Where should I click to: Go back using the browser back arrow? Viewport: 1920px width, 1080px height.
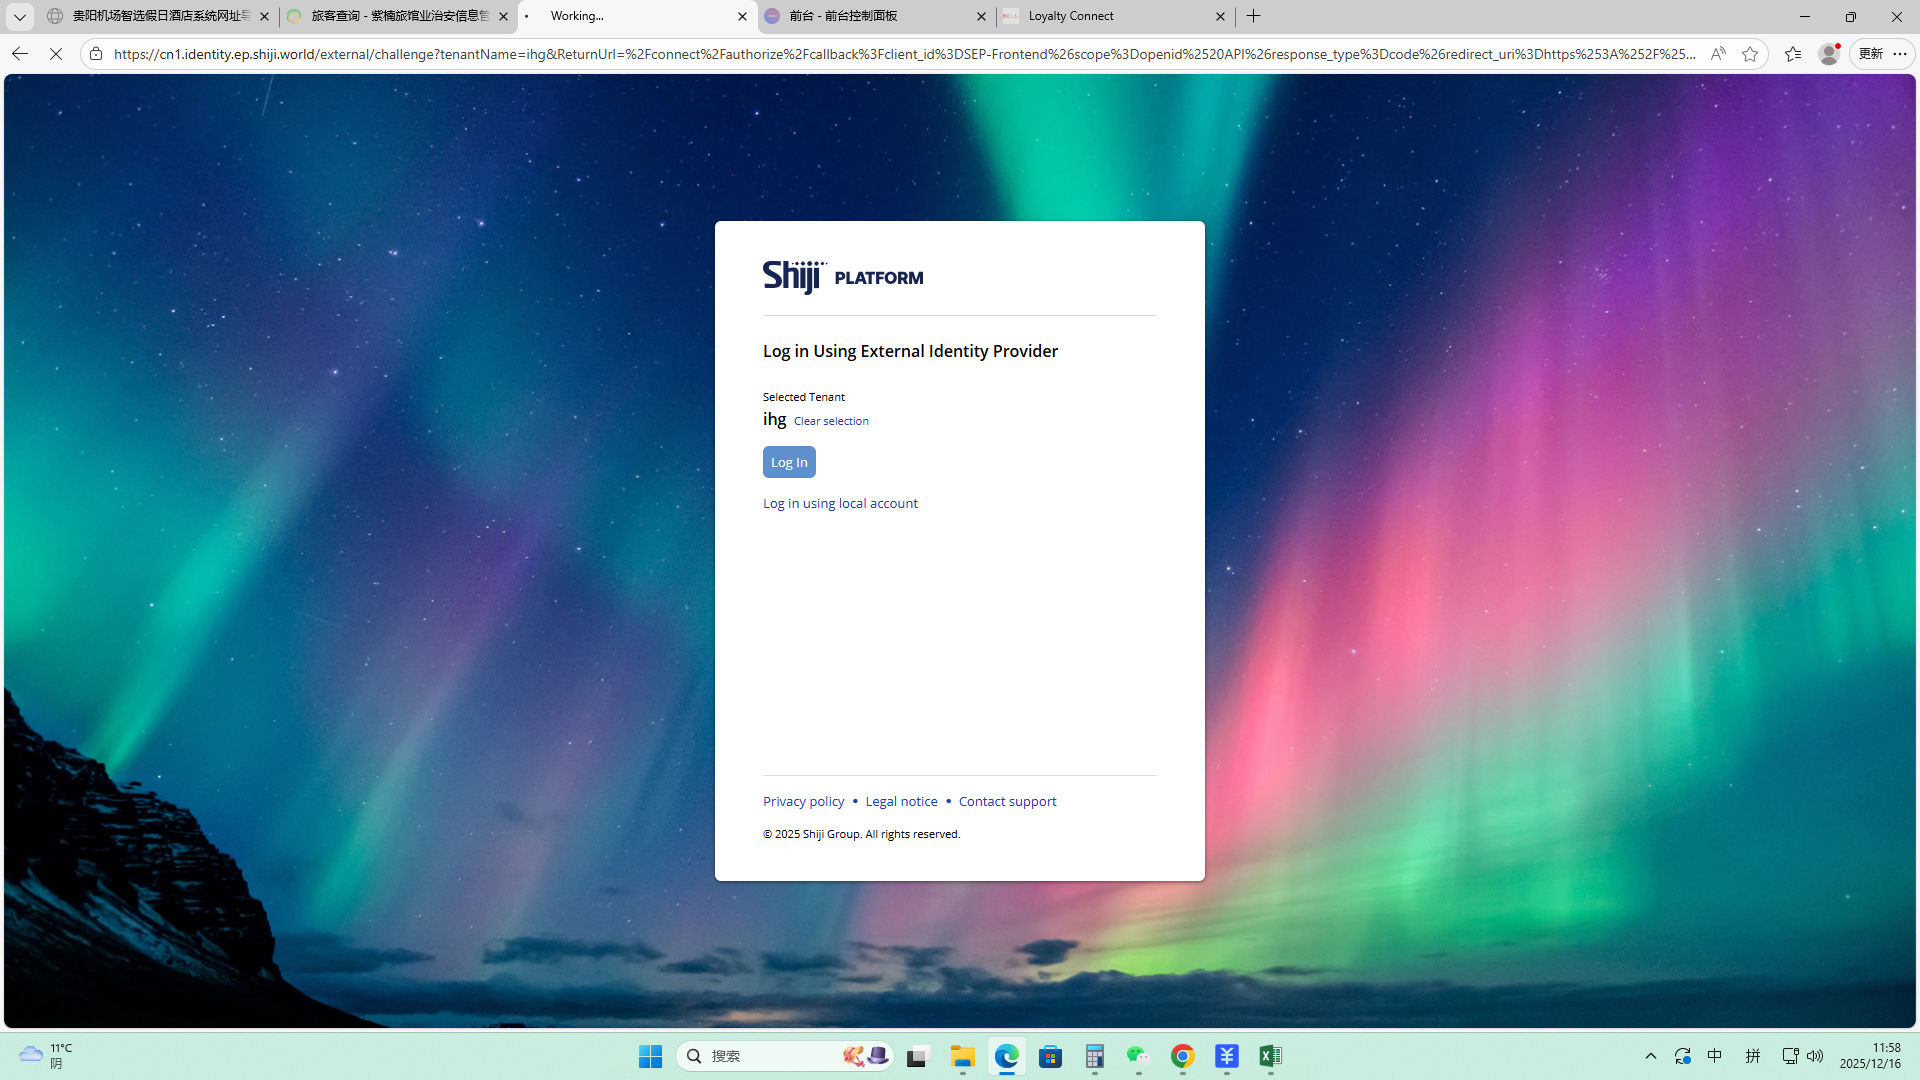pos(20,54)
